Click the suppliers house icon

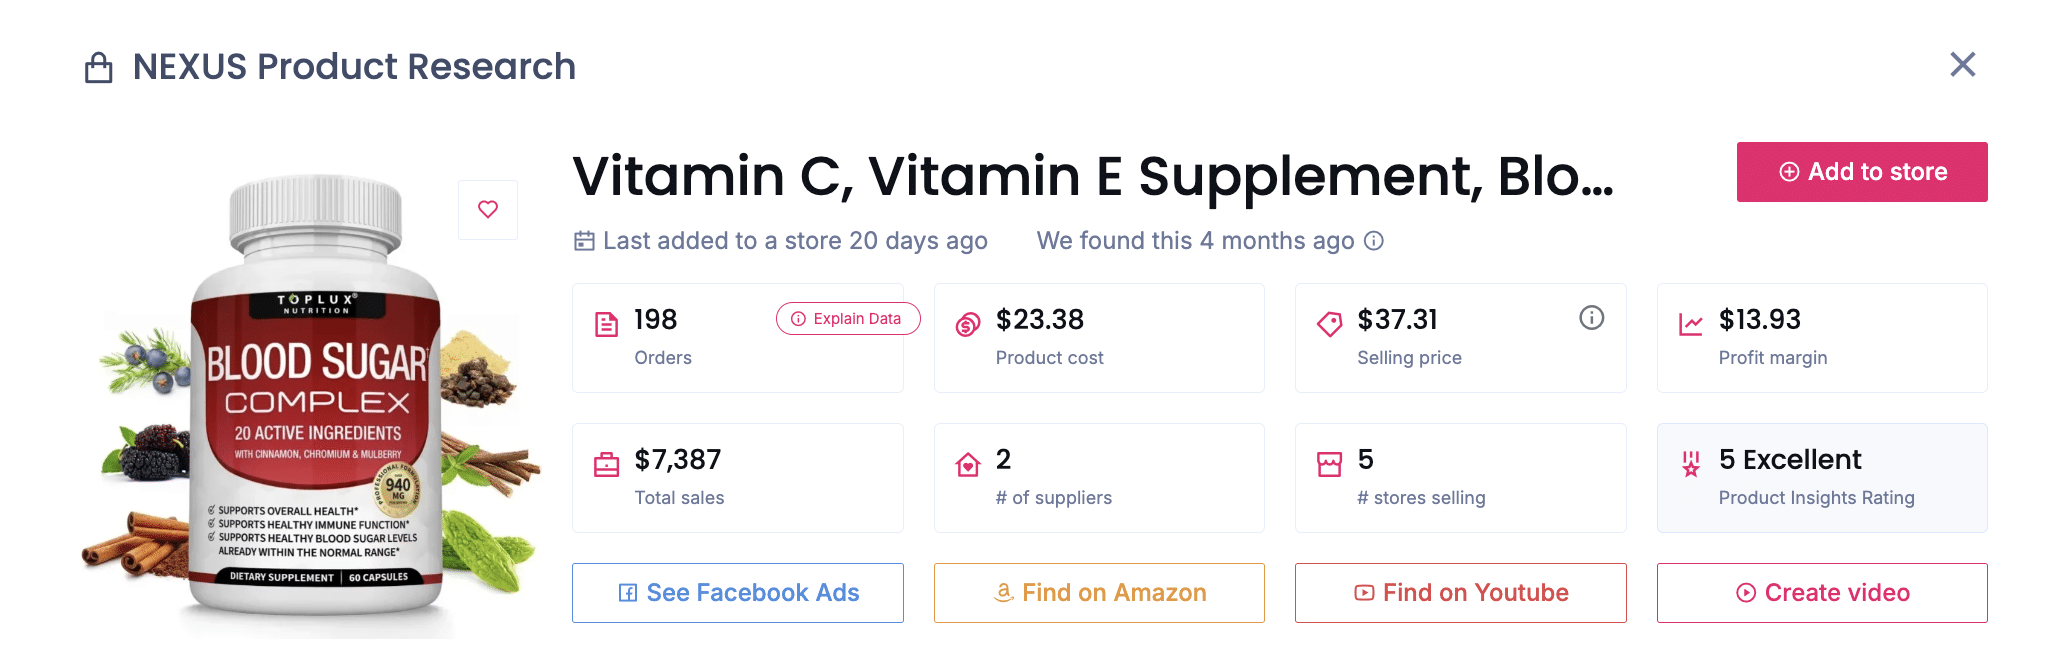point(966,463)
